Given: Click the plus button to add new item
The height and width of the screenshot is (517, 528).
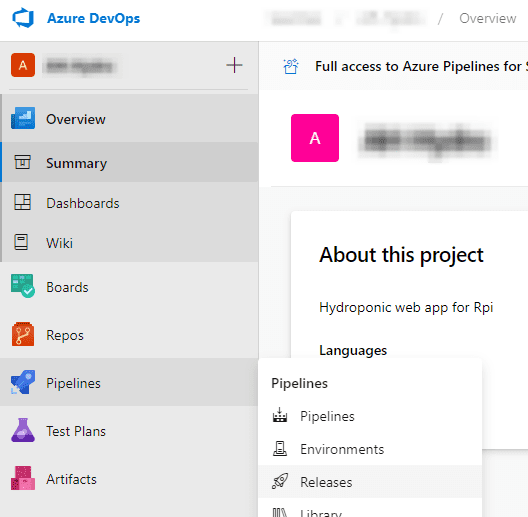Looking at the screenshot, I should coord(234,65).
